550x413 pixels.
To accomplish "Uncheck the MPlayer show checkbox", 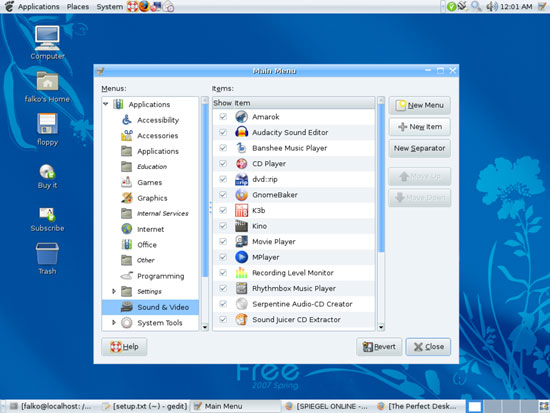I will coord(223,257).
